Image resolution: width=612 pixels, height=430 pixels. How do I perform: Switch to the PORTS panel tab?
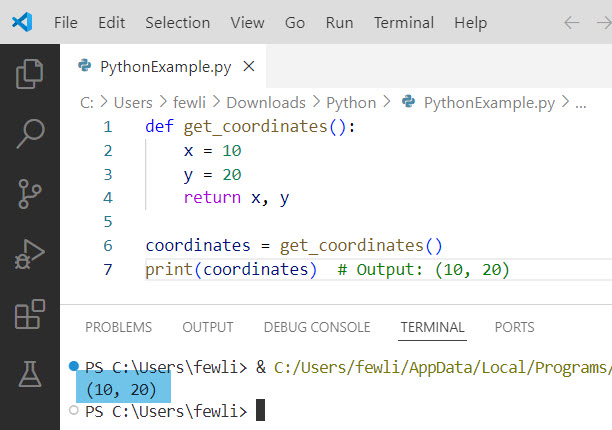click(x=514, y=327)
